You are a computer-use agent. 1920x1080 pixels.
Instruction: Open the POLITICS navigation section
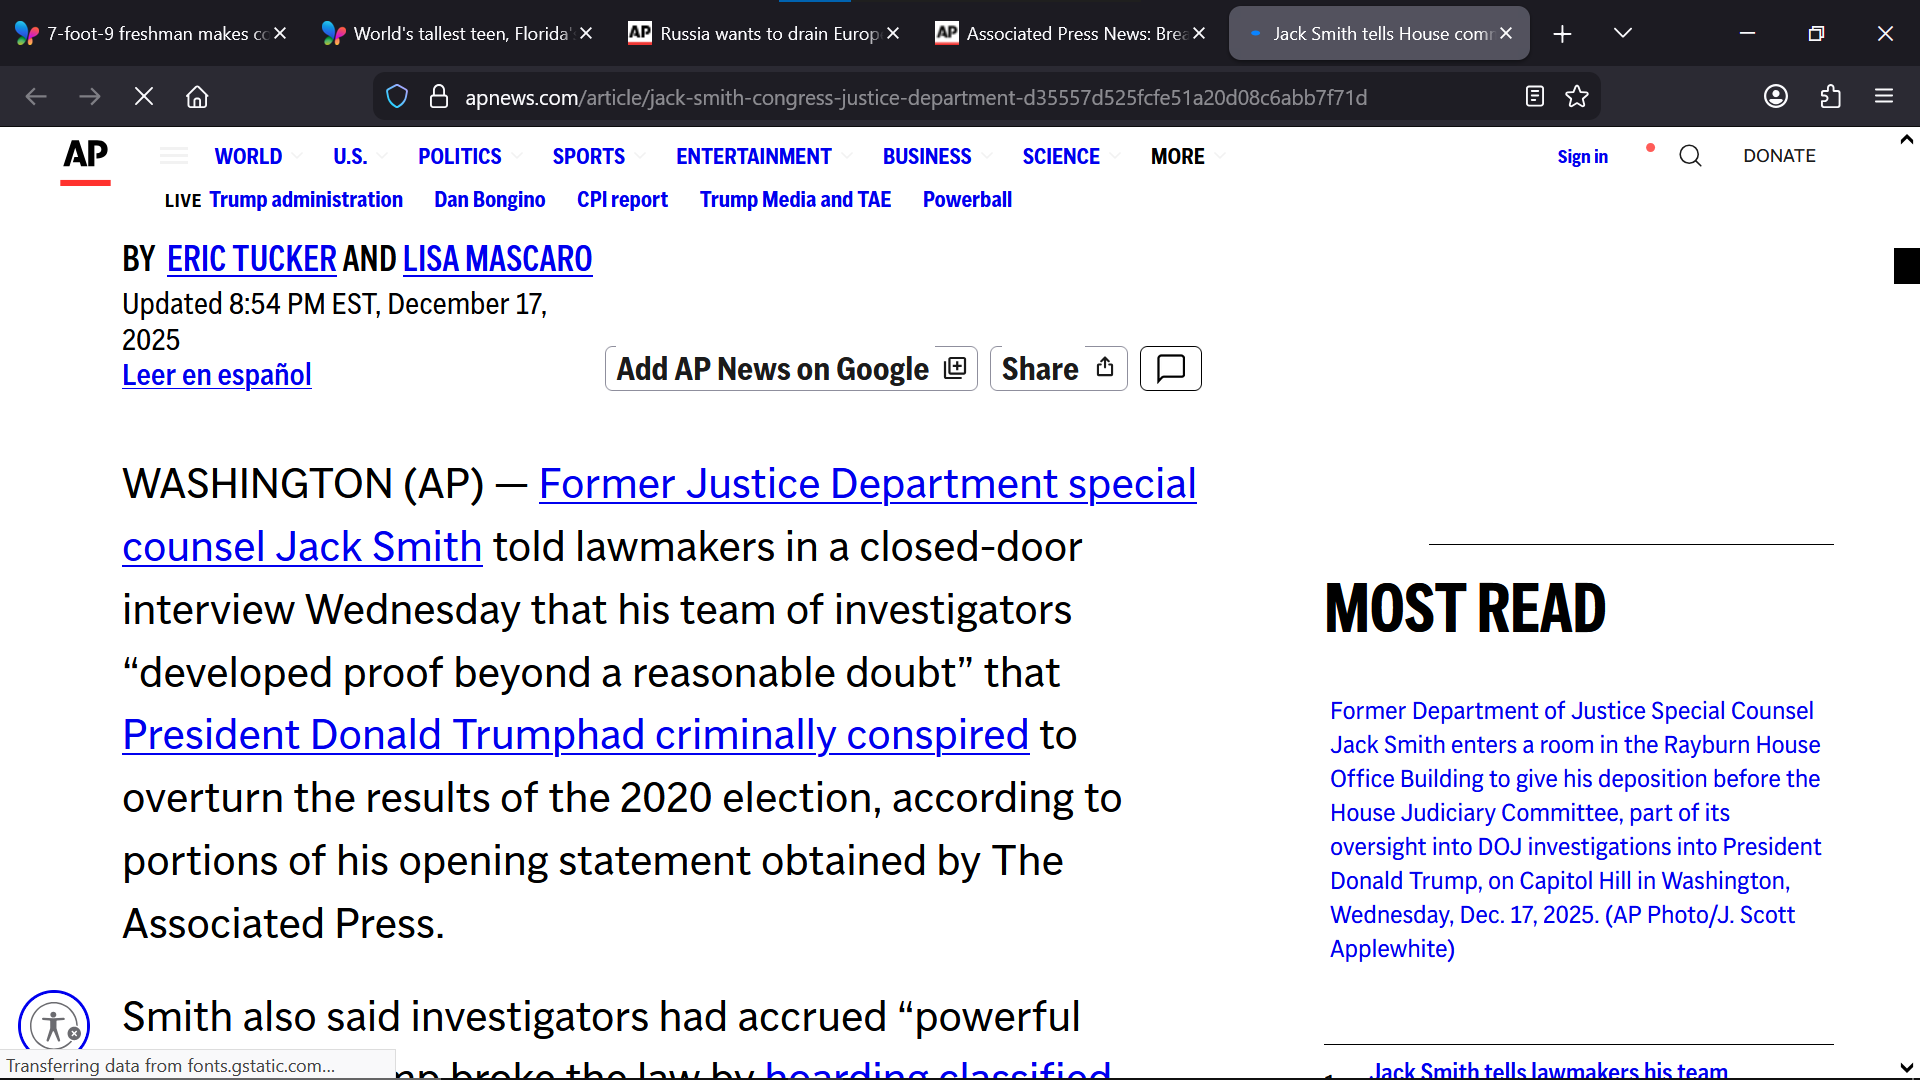click(459, 157)
